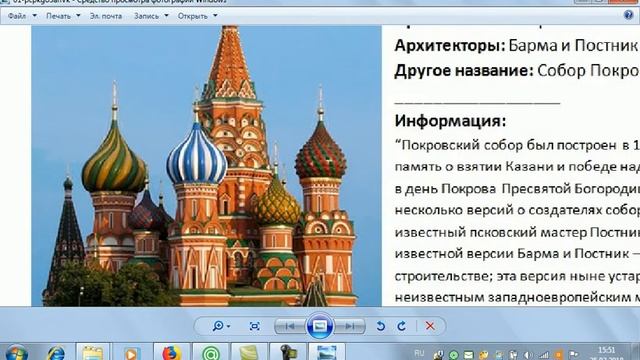The image size is (640, 360).
Task: Rotate the photo clockwise
Action: tap(402, 326)
